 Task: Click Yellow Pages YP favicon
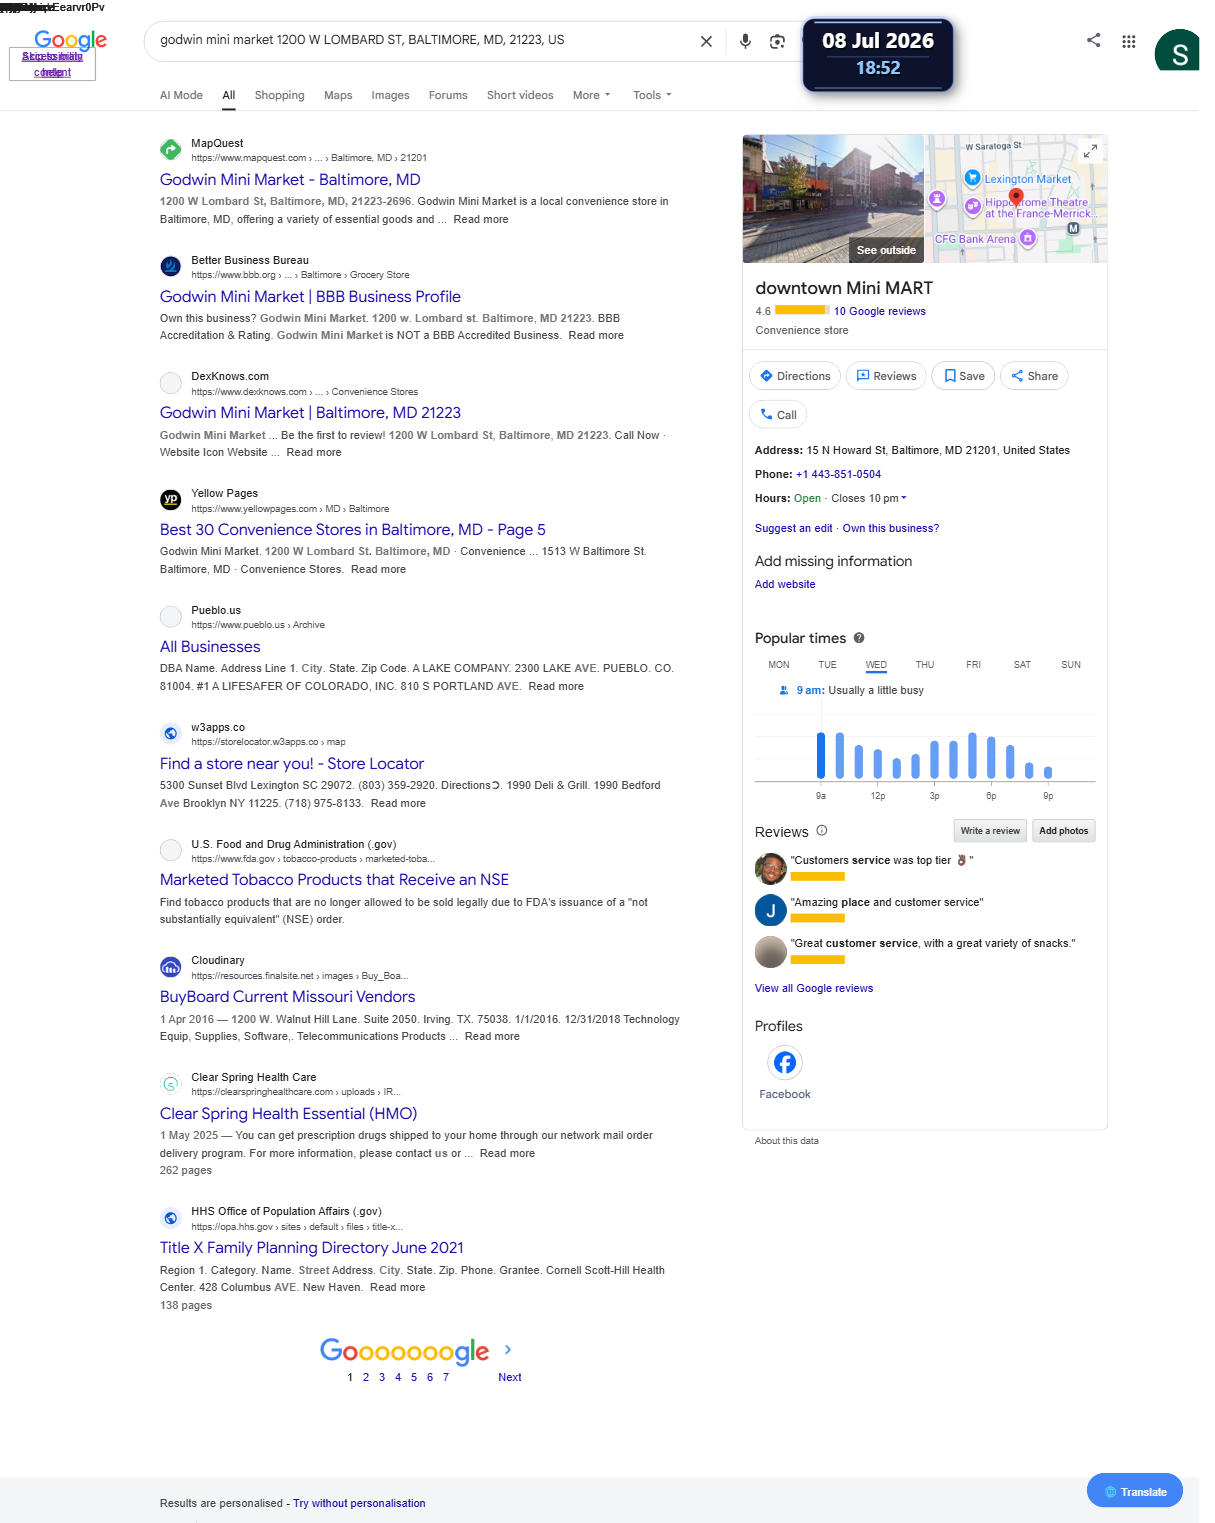[171, 499]
